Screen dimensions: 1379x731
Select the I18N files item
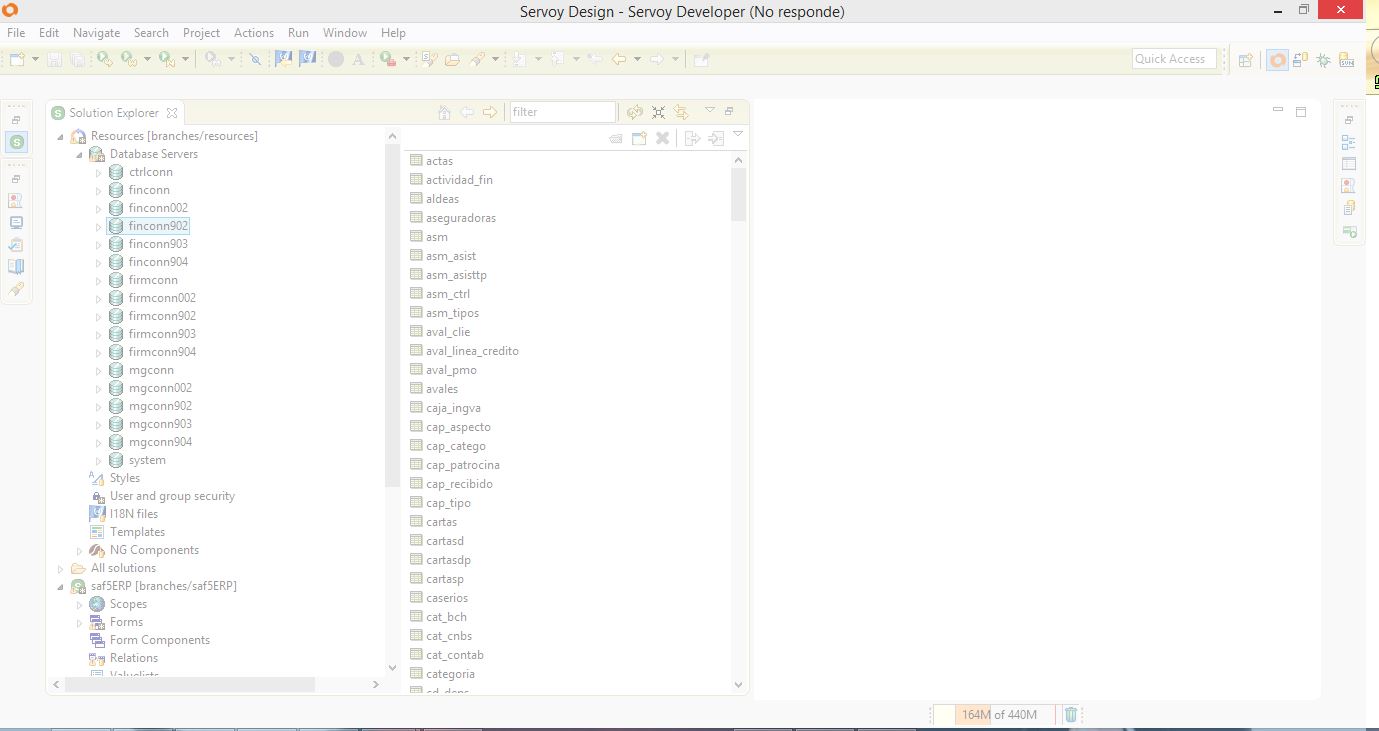(133, 514)
